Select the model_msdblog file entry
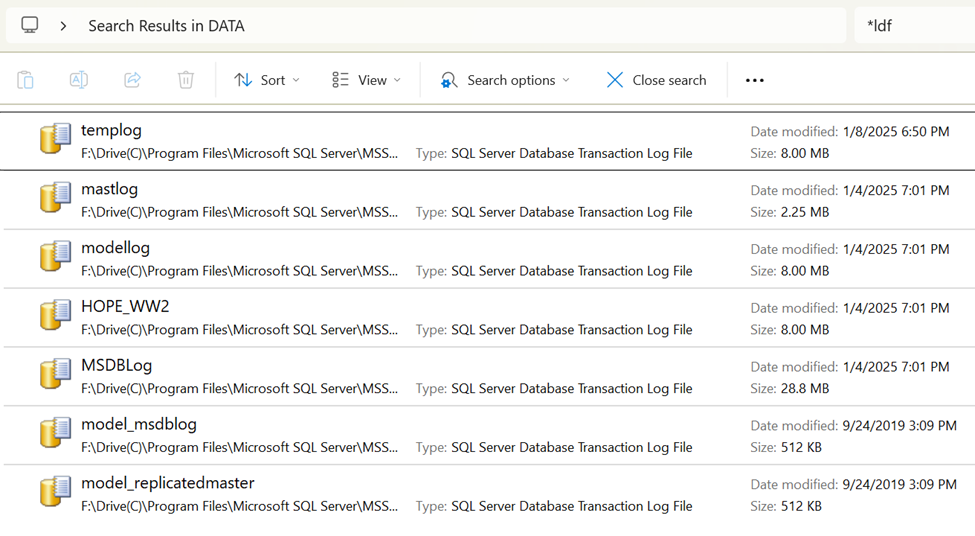The width and height of the screenshot is (975, 536). pyautogui.click(x=139, y=424)
